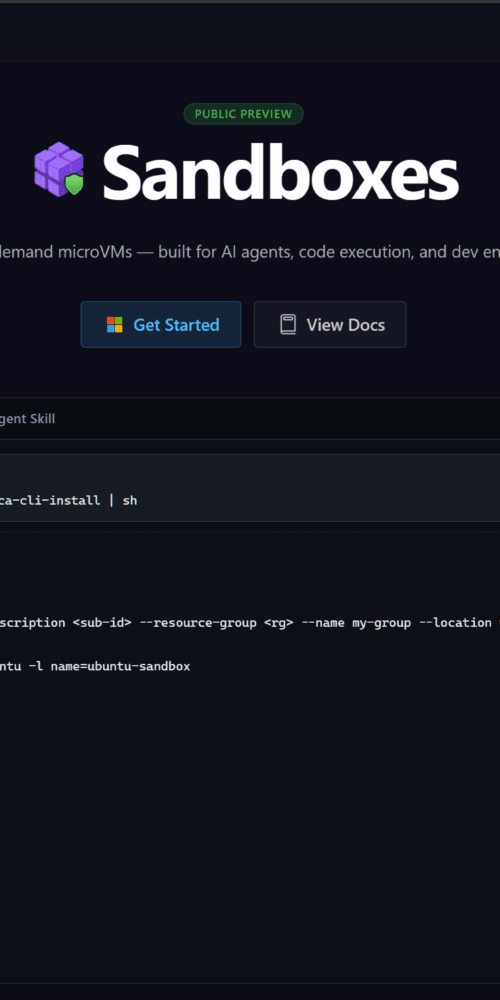
Task: Switch to the Agent Skill tab
Action: (27, 419)
